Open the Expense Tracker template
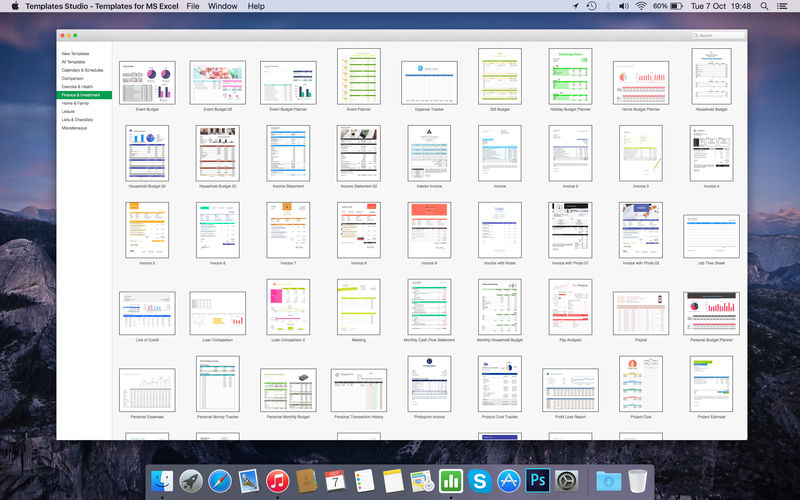The width and height of the screenshot is (800, 500). coord(429,83)
